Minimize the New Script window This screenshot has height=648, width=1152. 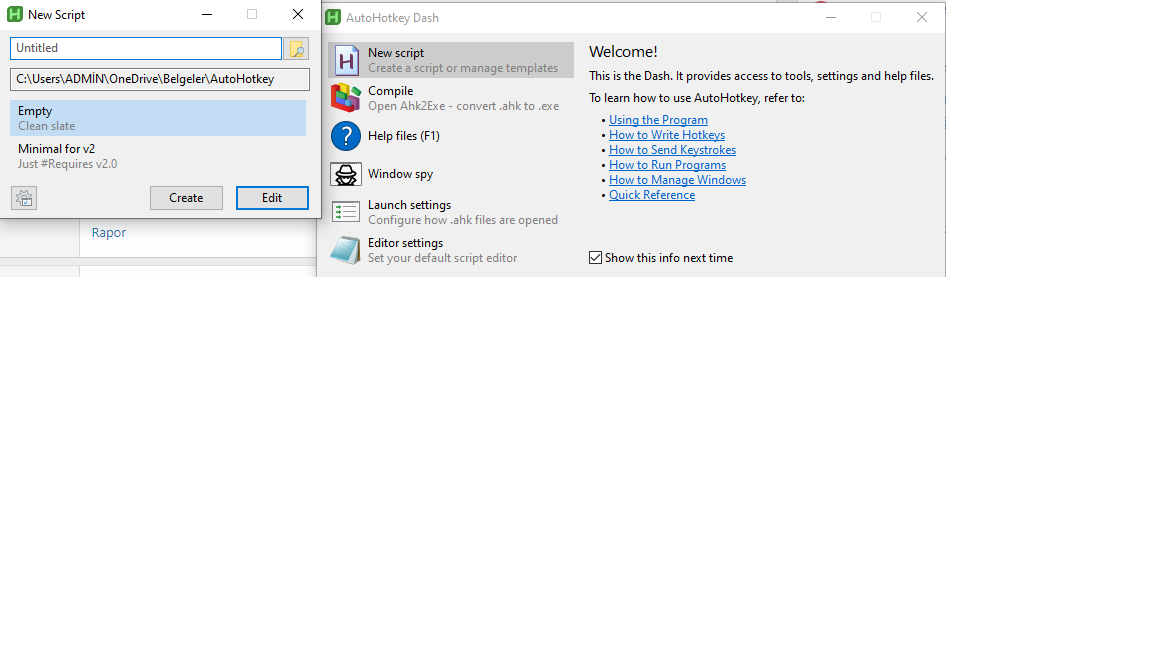pos(207,14)
